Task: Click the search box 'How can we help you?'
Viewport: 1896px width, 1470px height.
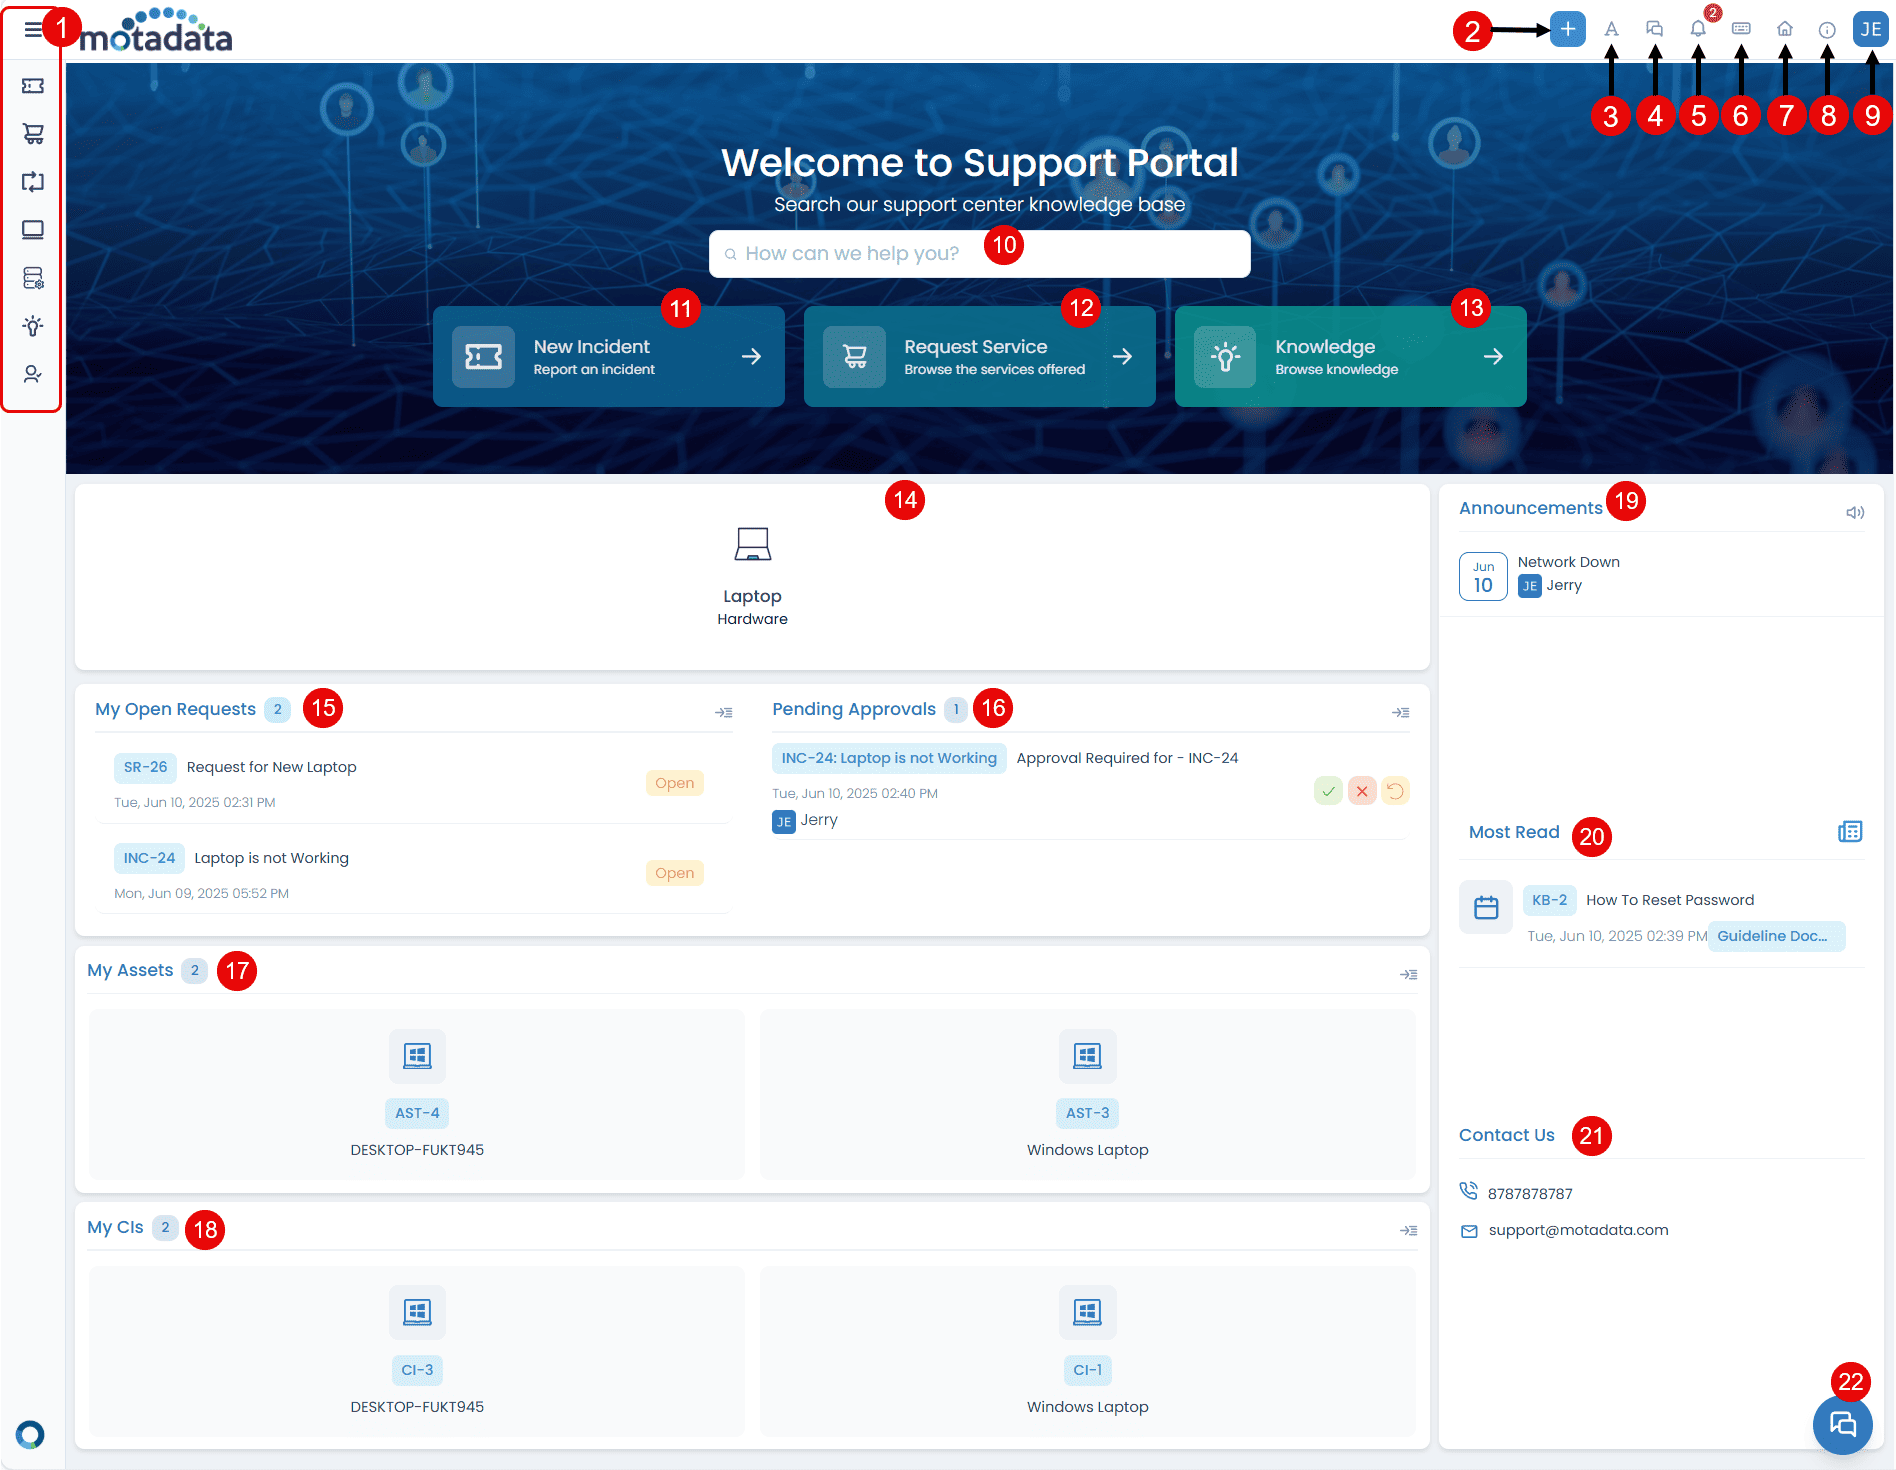Action: pyautogui.click(x=978, y=254)
